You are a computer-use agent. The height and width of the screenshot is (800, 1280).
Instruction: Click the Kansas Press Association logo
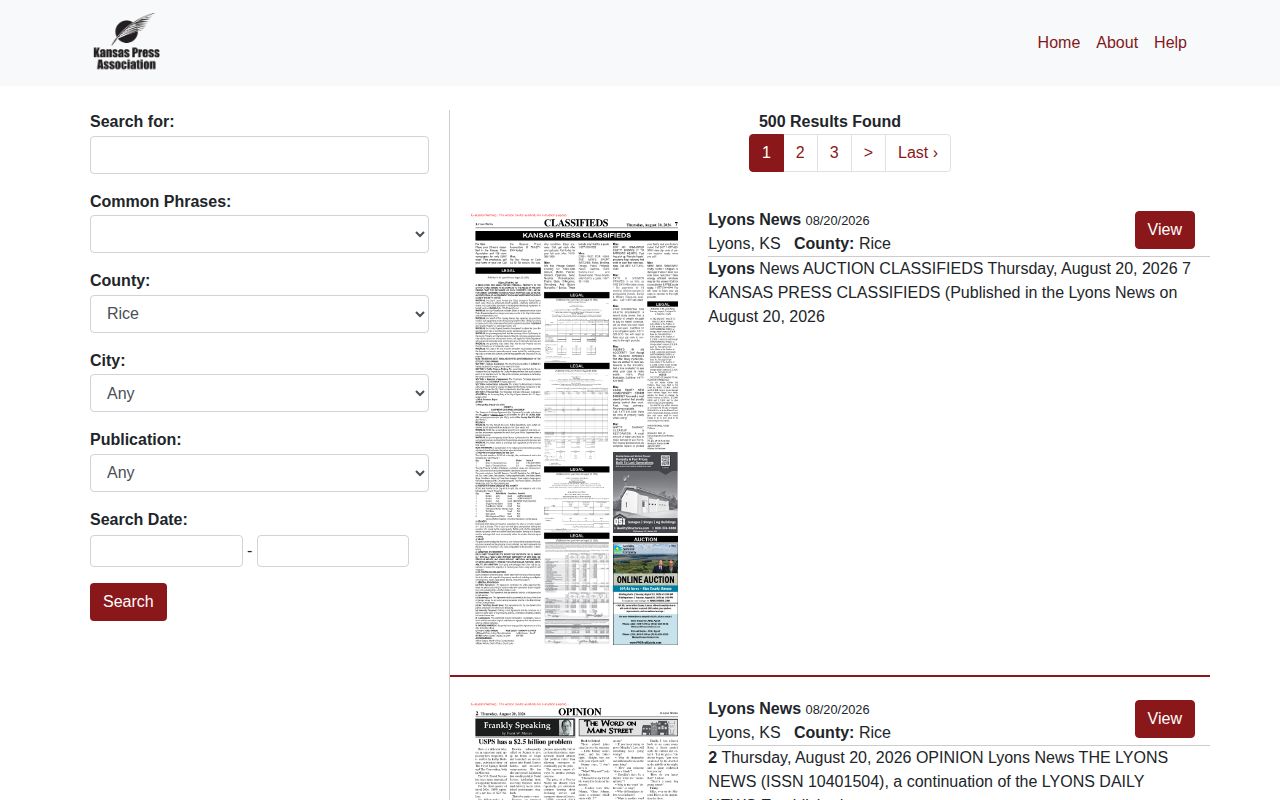coord(126,42)
